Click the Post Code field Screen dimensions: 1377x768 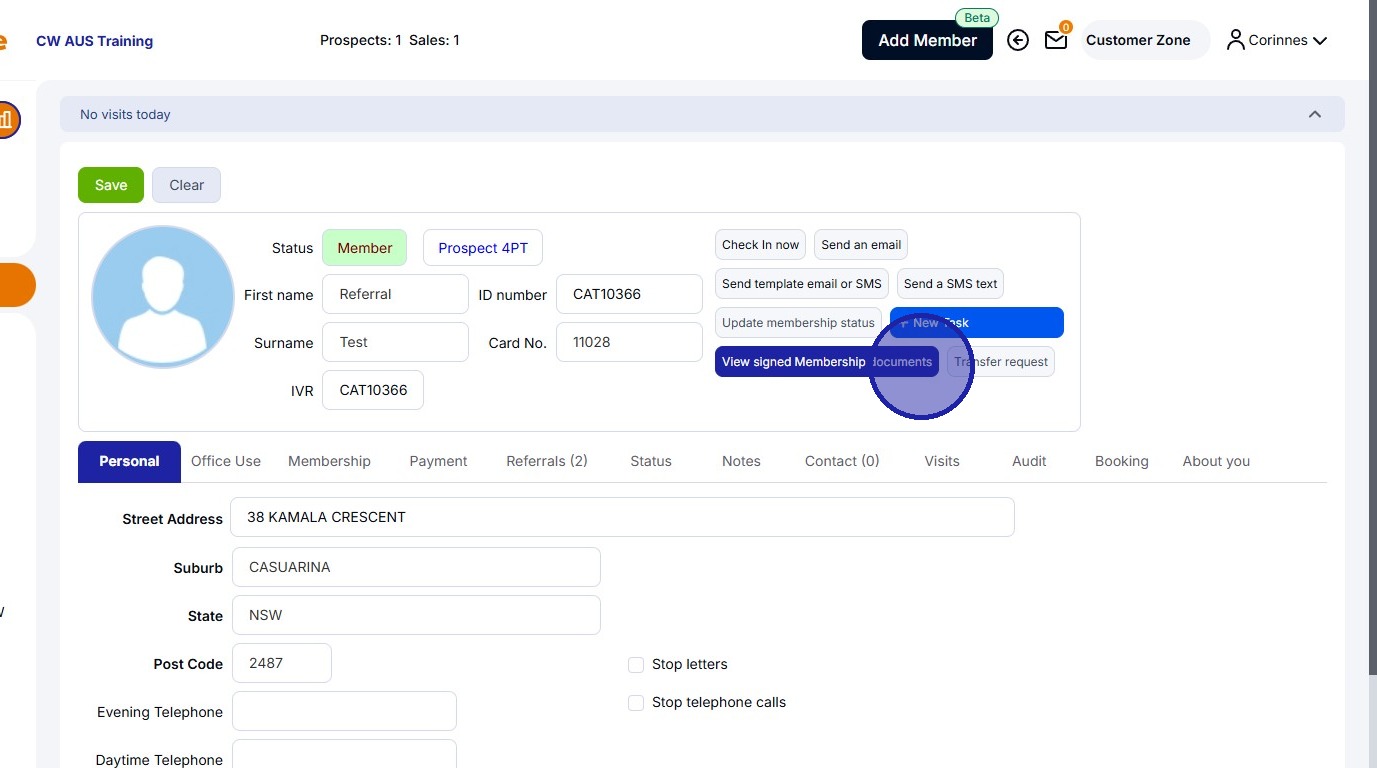point(282,663)
